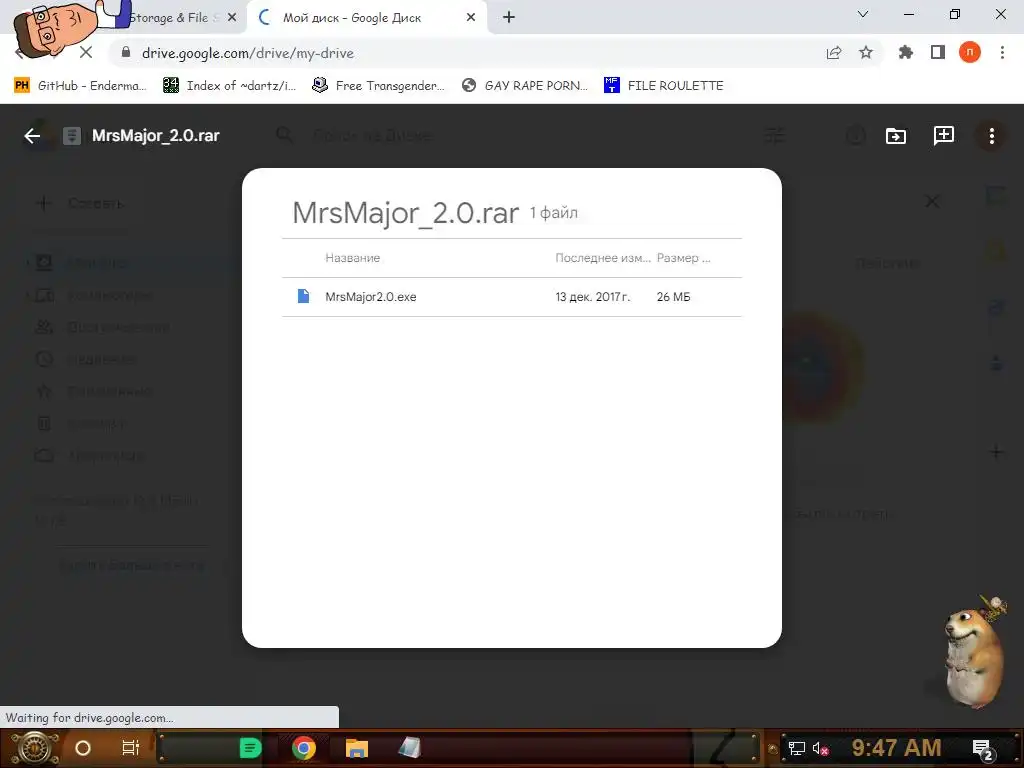Screen dimensions: 1024x768
Task: Click the blue file icon beside MrsMajor2.0.exe
Action: point(303,296)
